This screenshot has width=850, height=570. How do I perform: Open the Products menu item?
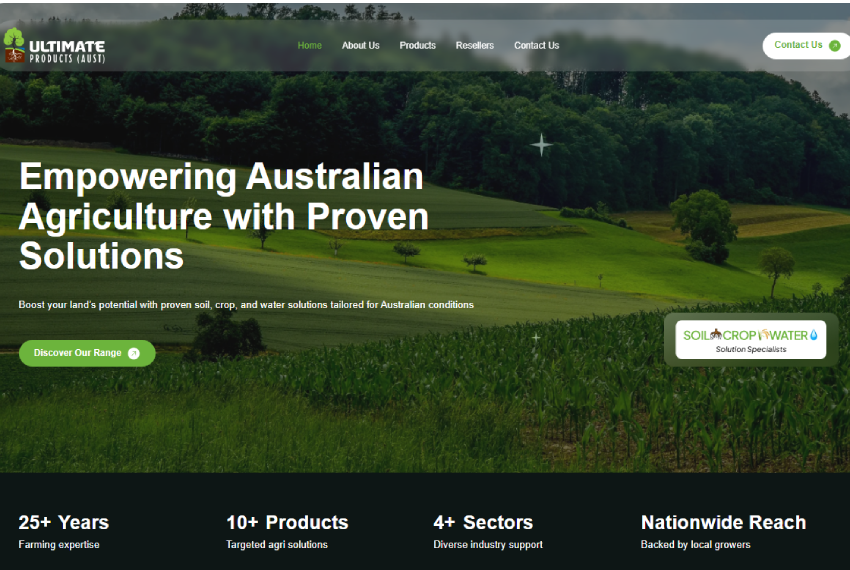[417, 46]
